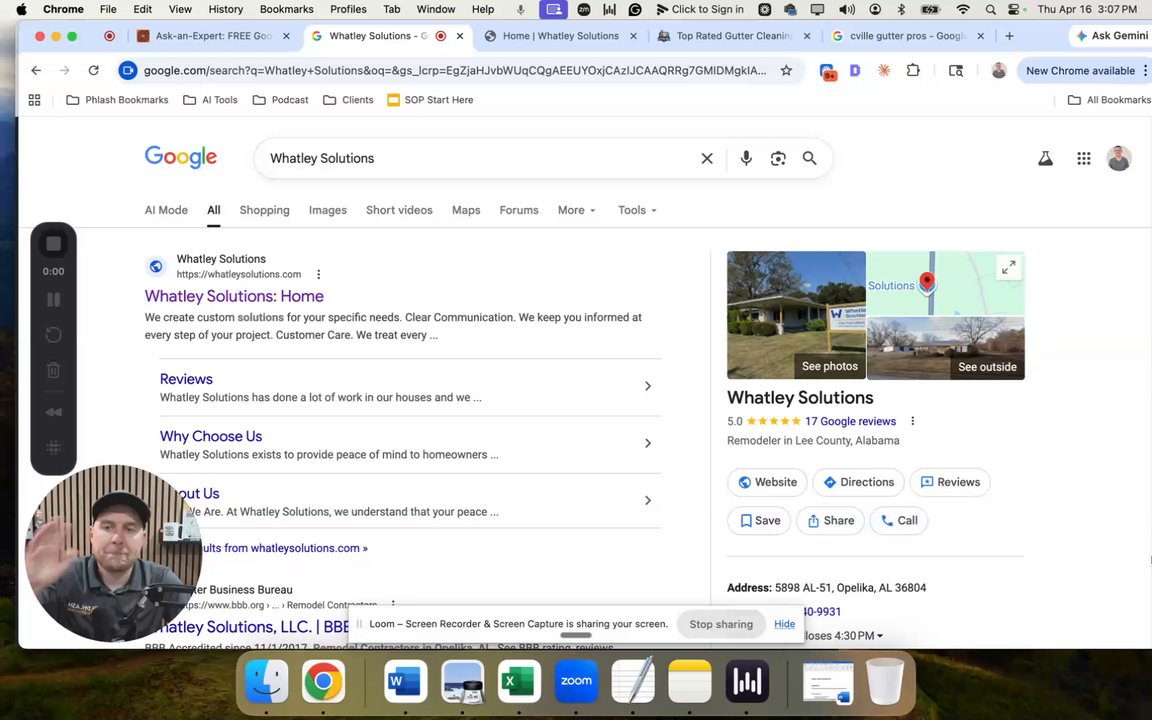Open the Bookmarks menu in menu bar

287,10
